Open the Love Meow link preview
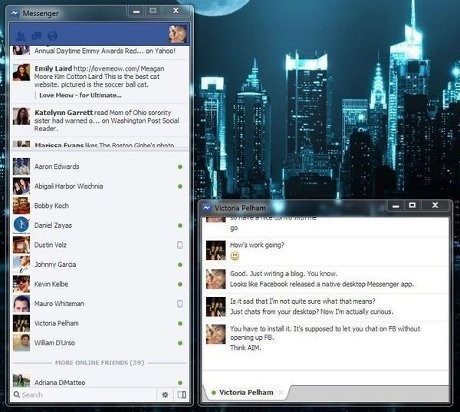The height and width of the screenshot is (412, 460). [80, 95]
